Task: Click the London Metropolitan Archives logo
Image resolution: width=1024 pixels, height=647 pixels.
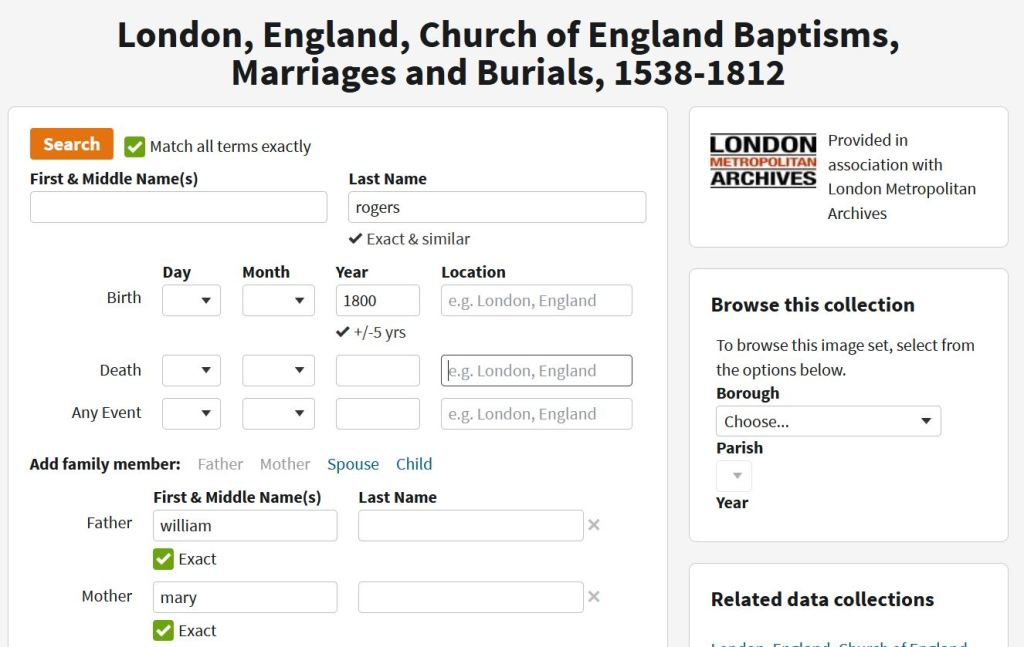Action: tap(763, 162)
